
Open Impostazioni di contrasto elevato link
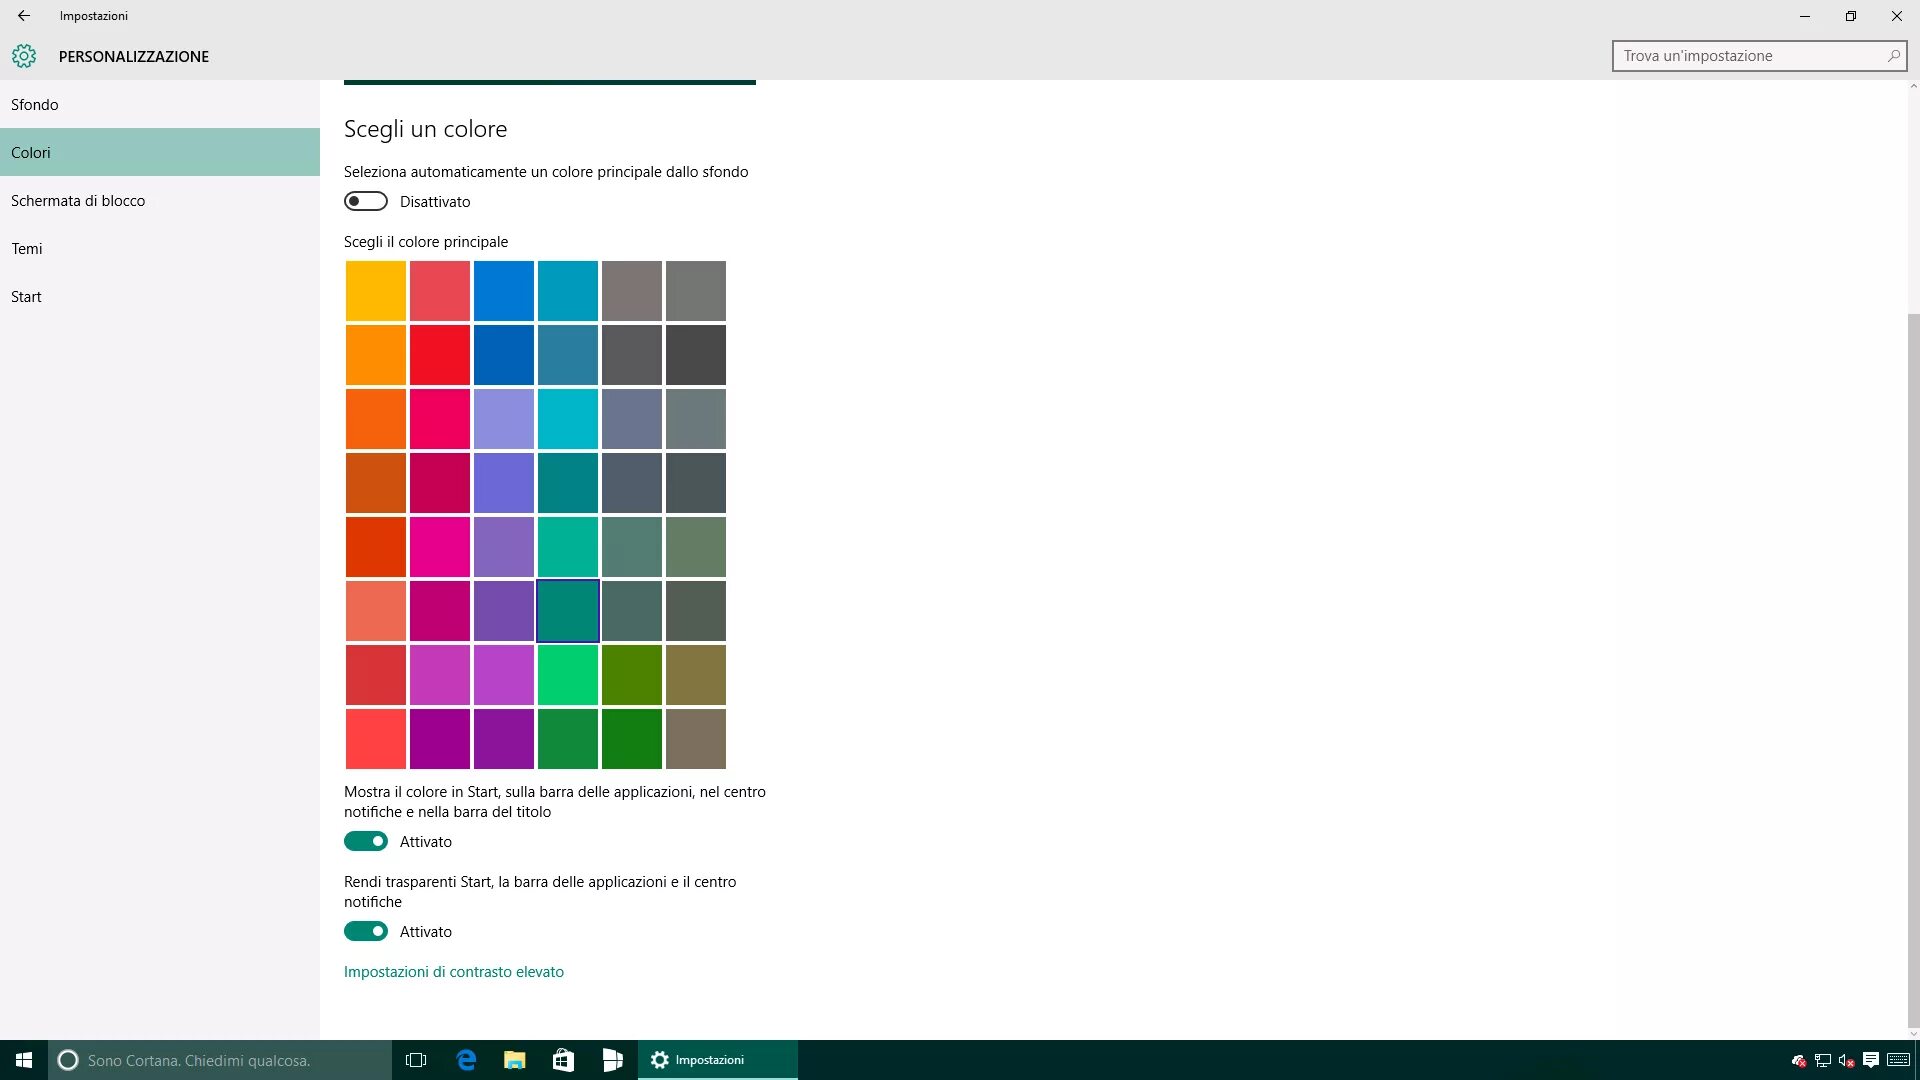pyautogui.click(x=453, y=972)
